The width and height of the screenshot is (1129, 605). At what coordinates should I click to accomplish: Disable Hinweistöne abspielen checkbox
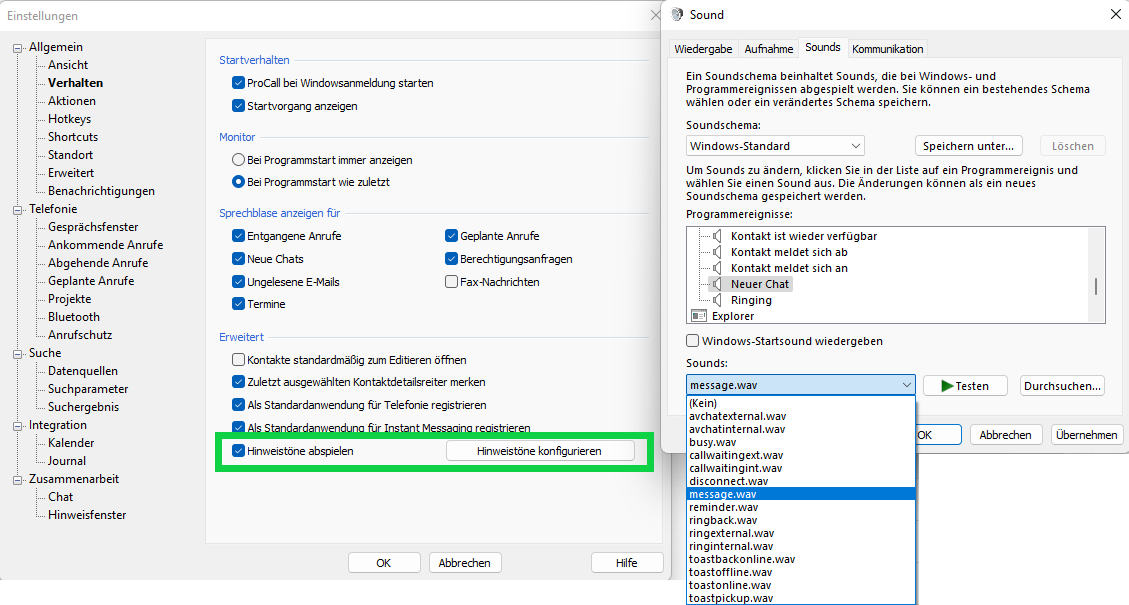(238, 451)
